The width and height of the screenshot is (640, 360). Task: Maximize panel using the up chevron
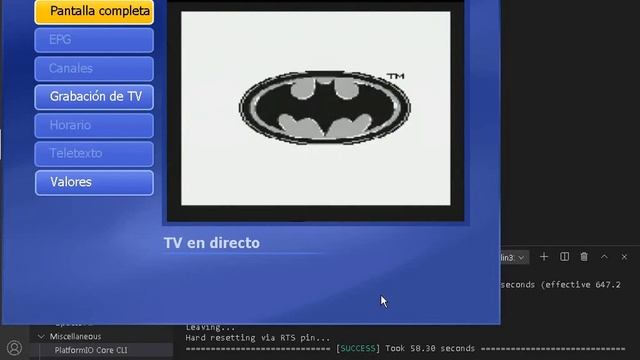tap(604, 257)
